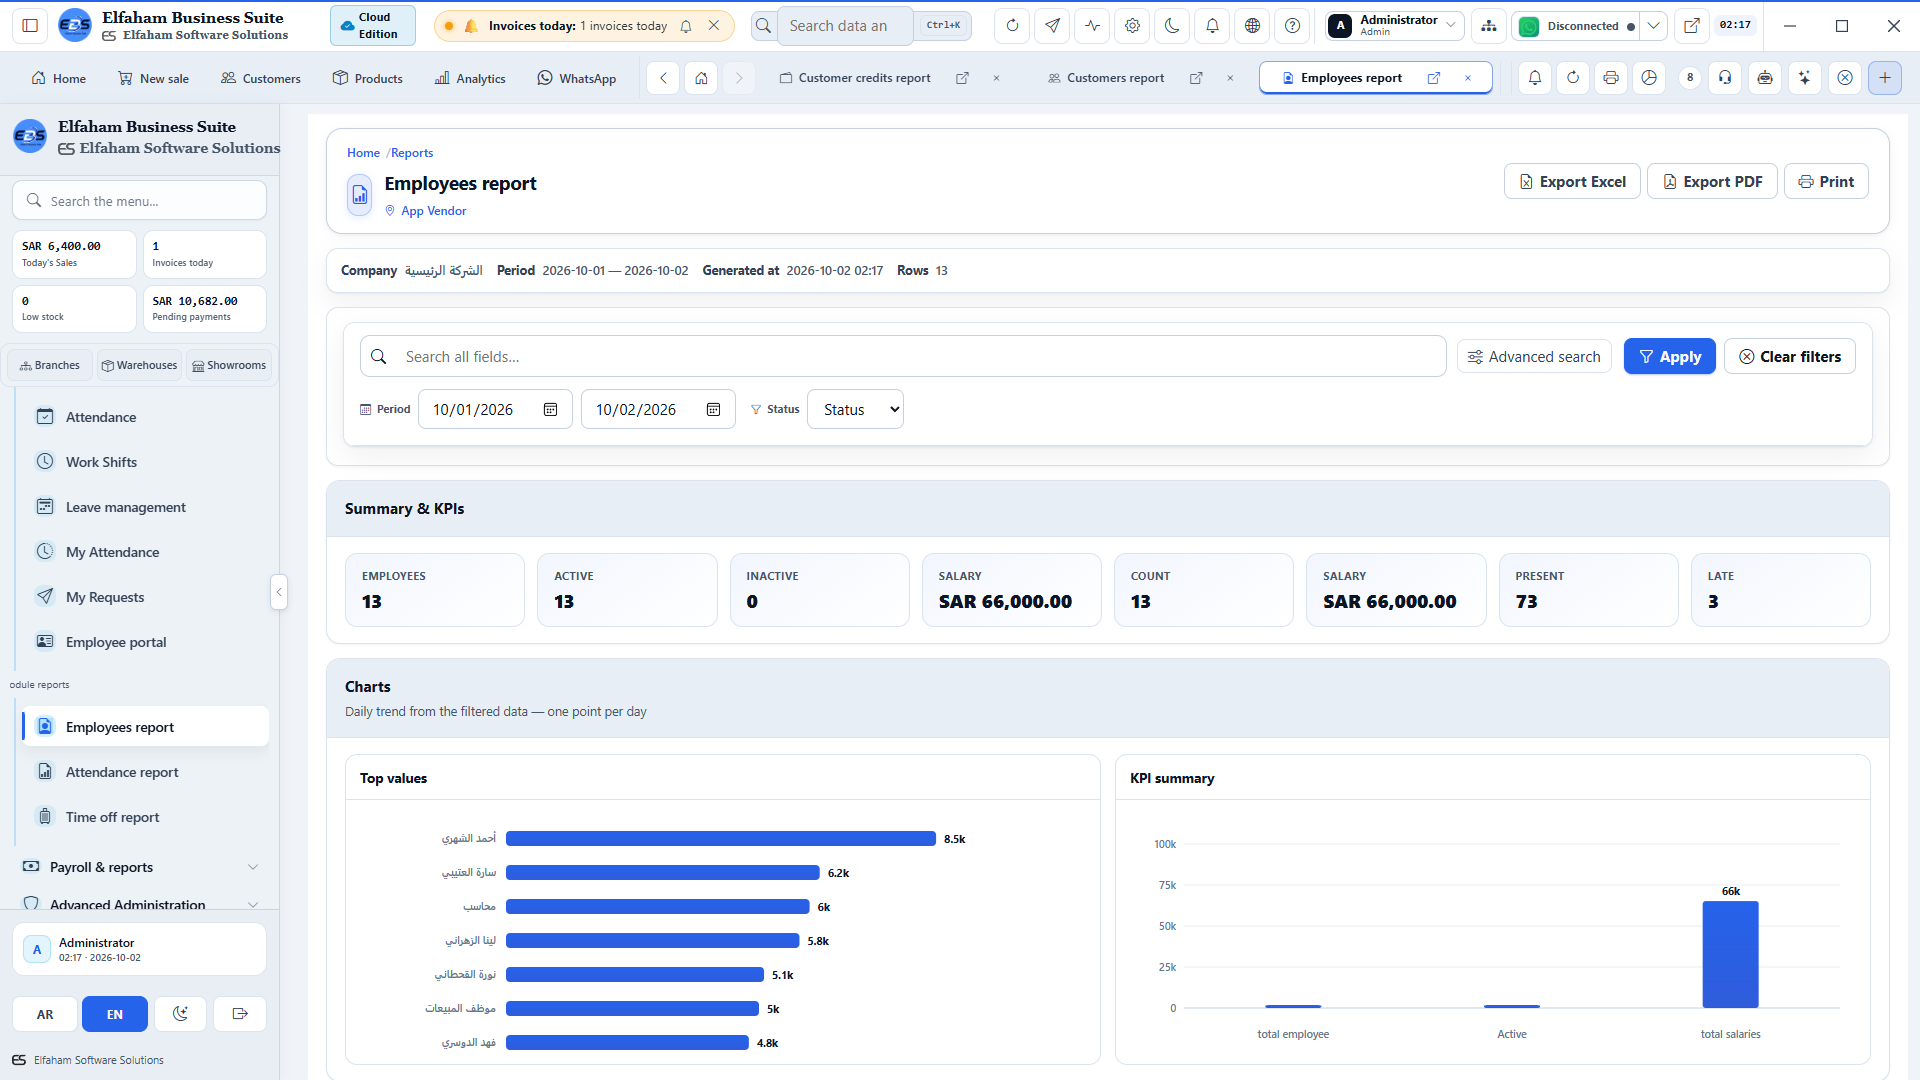The height and width of the screenshot is (1080, 1920).
Task: Click the headset support icon in tab bar
Action: click(1725, 78)
